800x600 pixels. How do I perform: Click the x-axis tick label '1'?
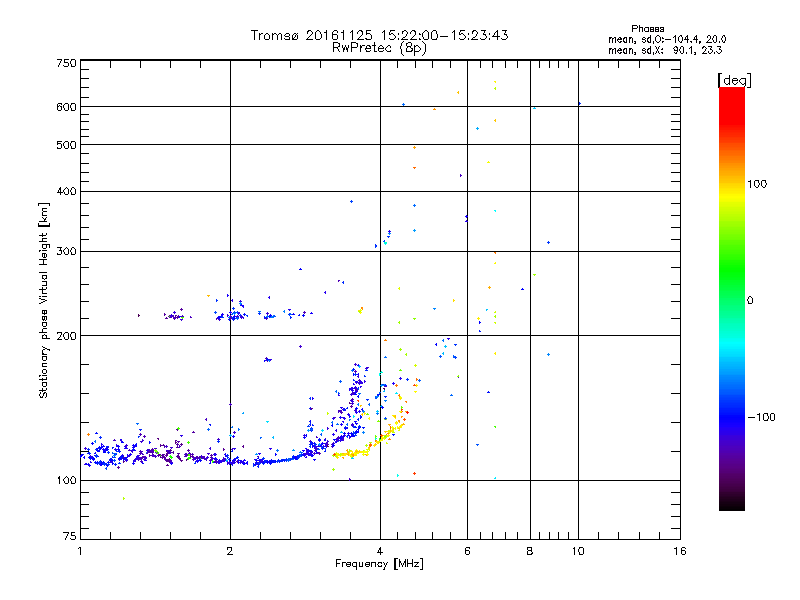80,551
